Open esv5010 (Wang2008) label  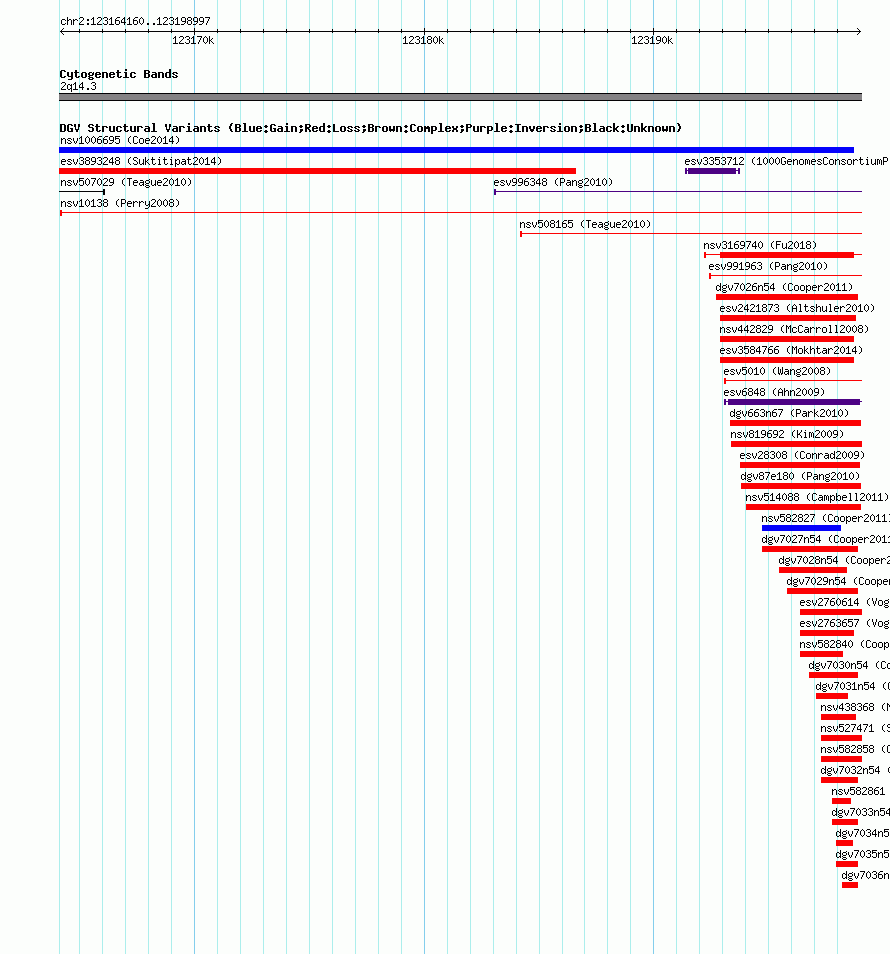coord(777,371)
